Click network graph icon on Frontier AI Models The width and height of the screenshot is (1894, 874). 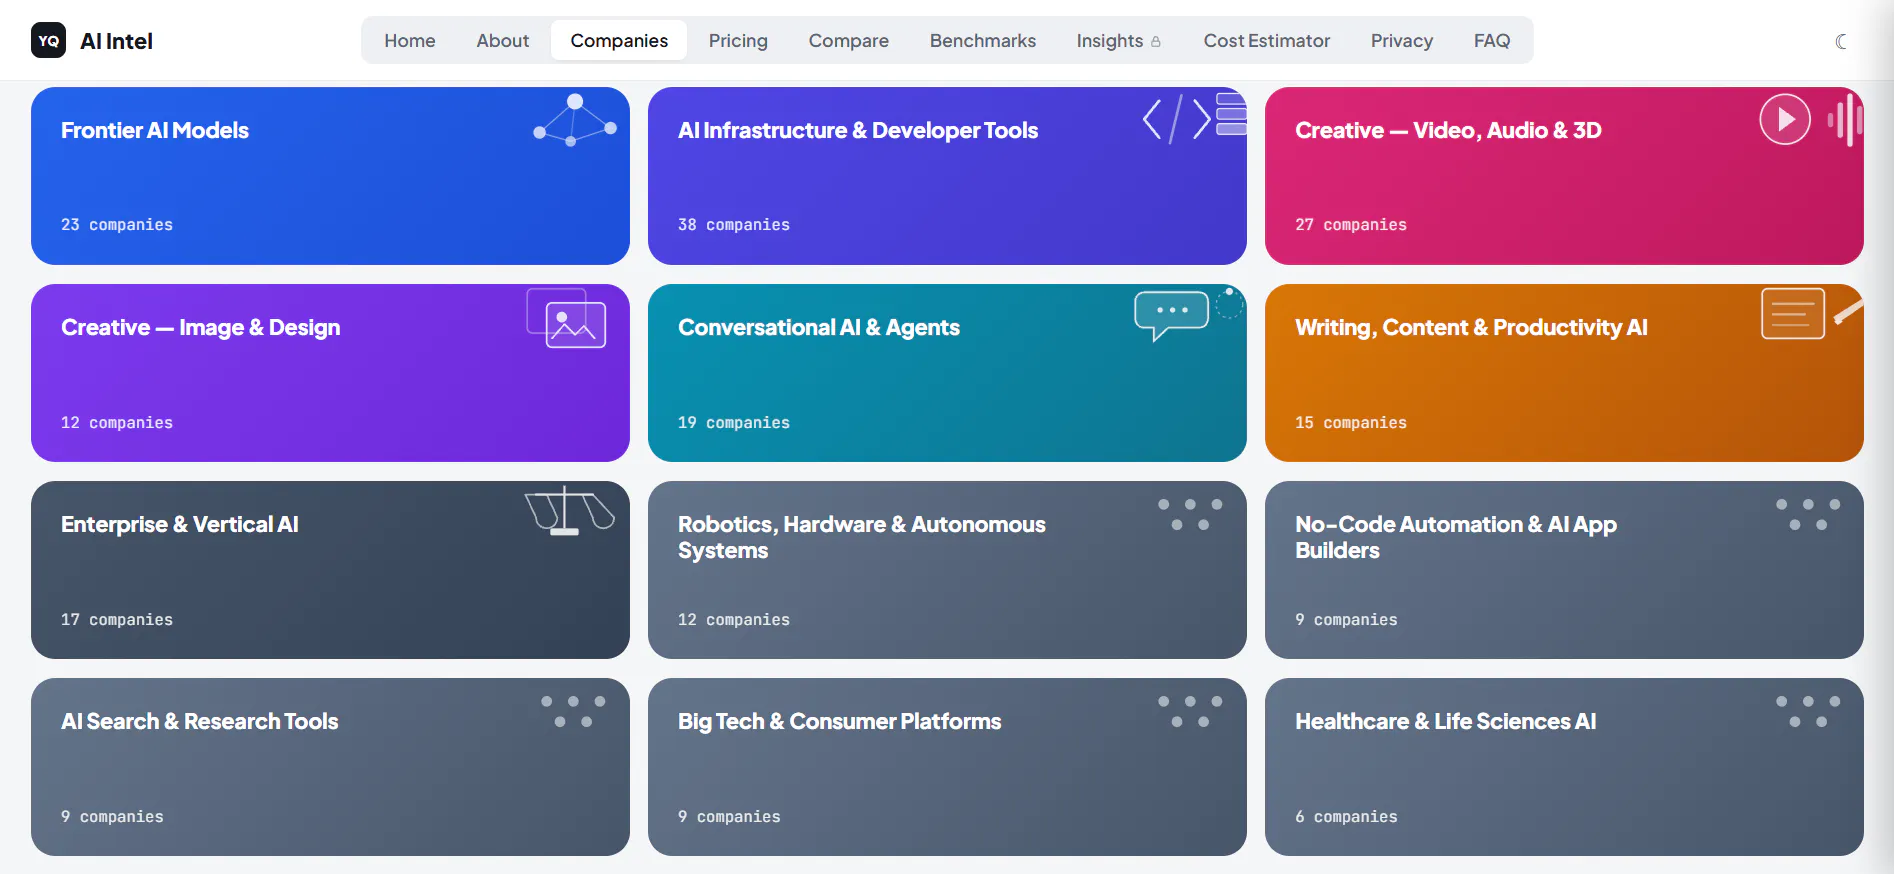(x=575, y=120)
